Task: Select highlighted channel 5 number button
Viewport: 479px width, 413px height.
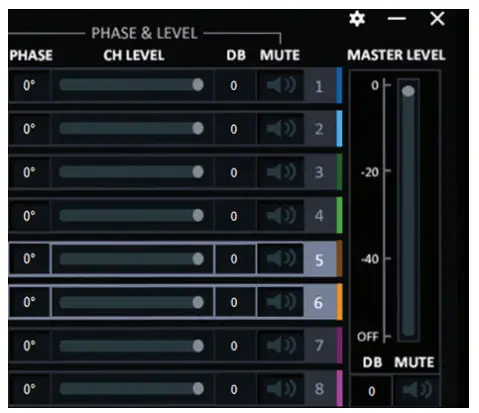Action: (x=320, y=259)
